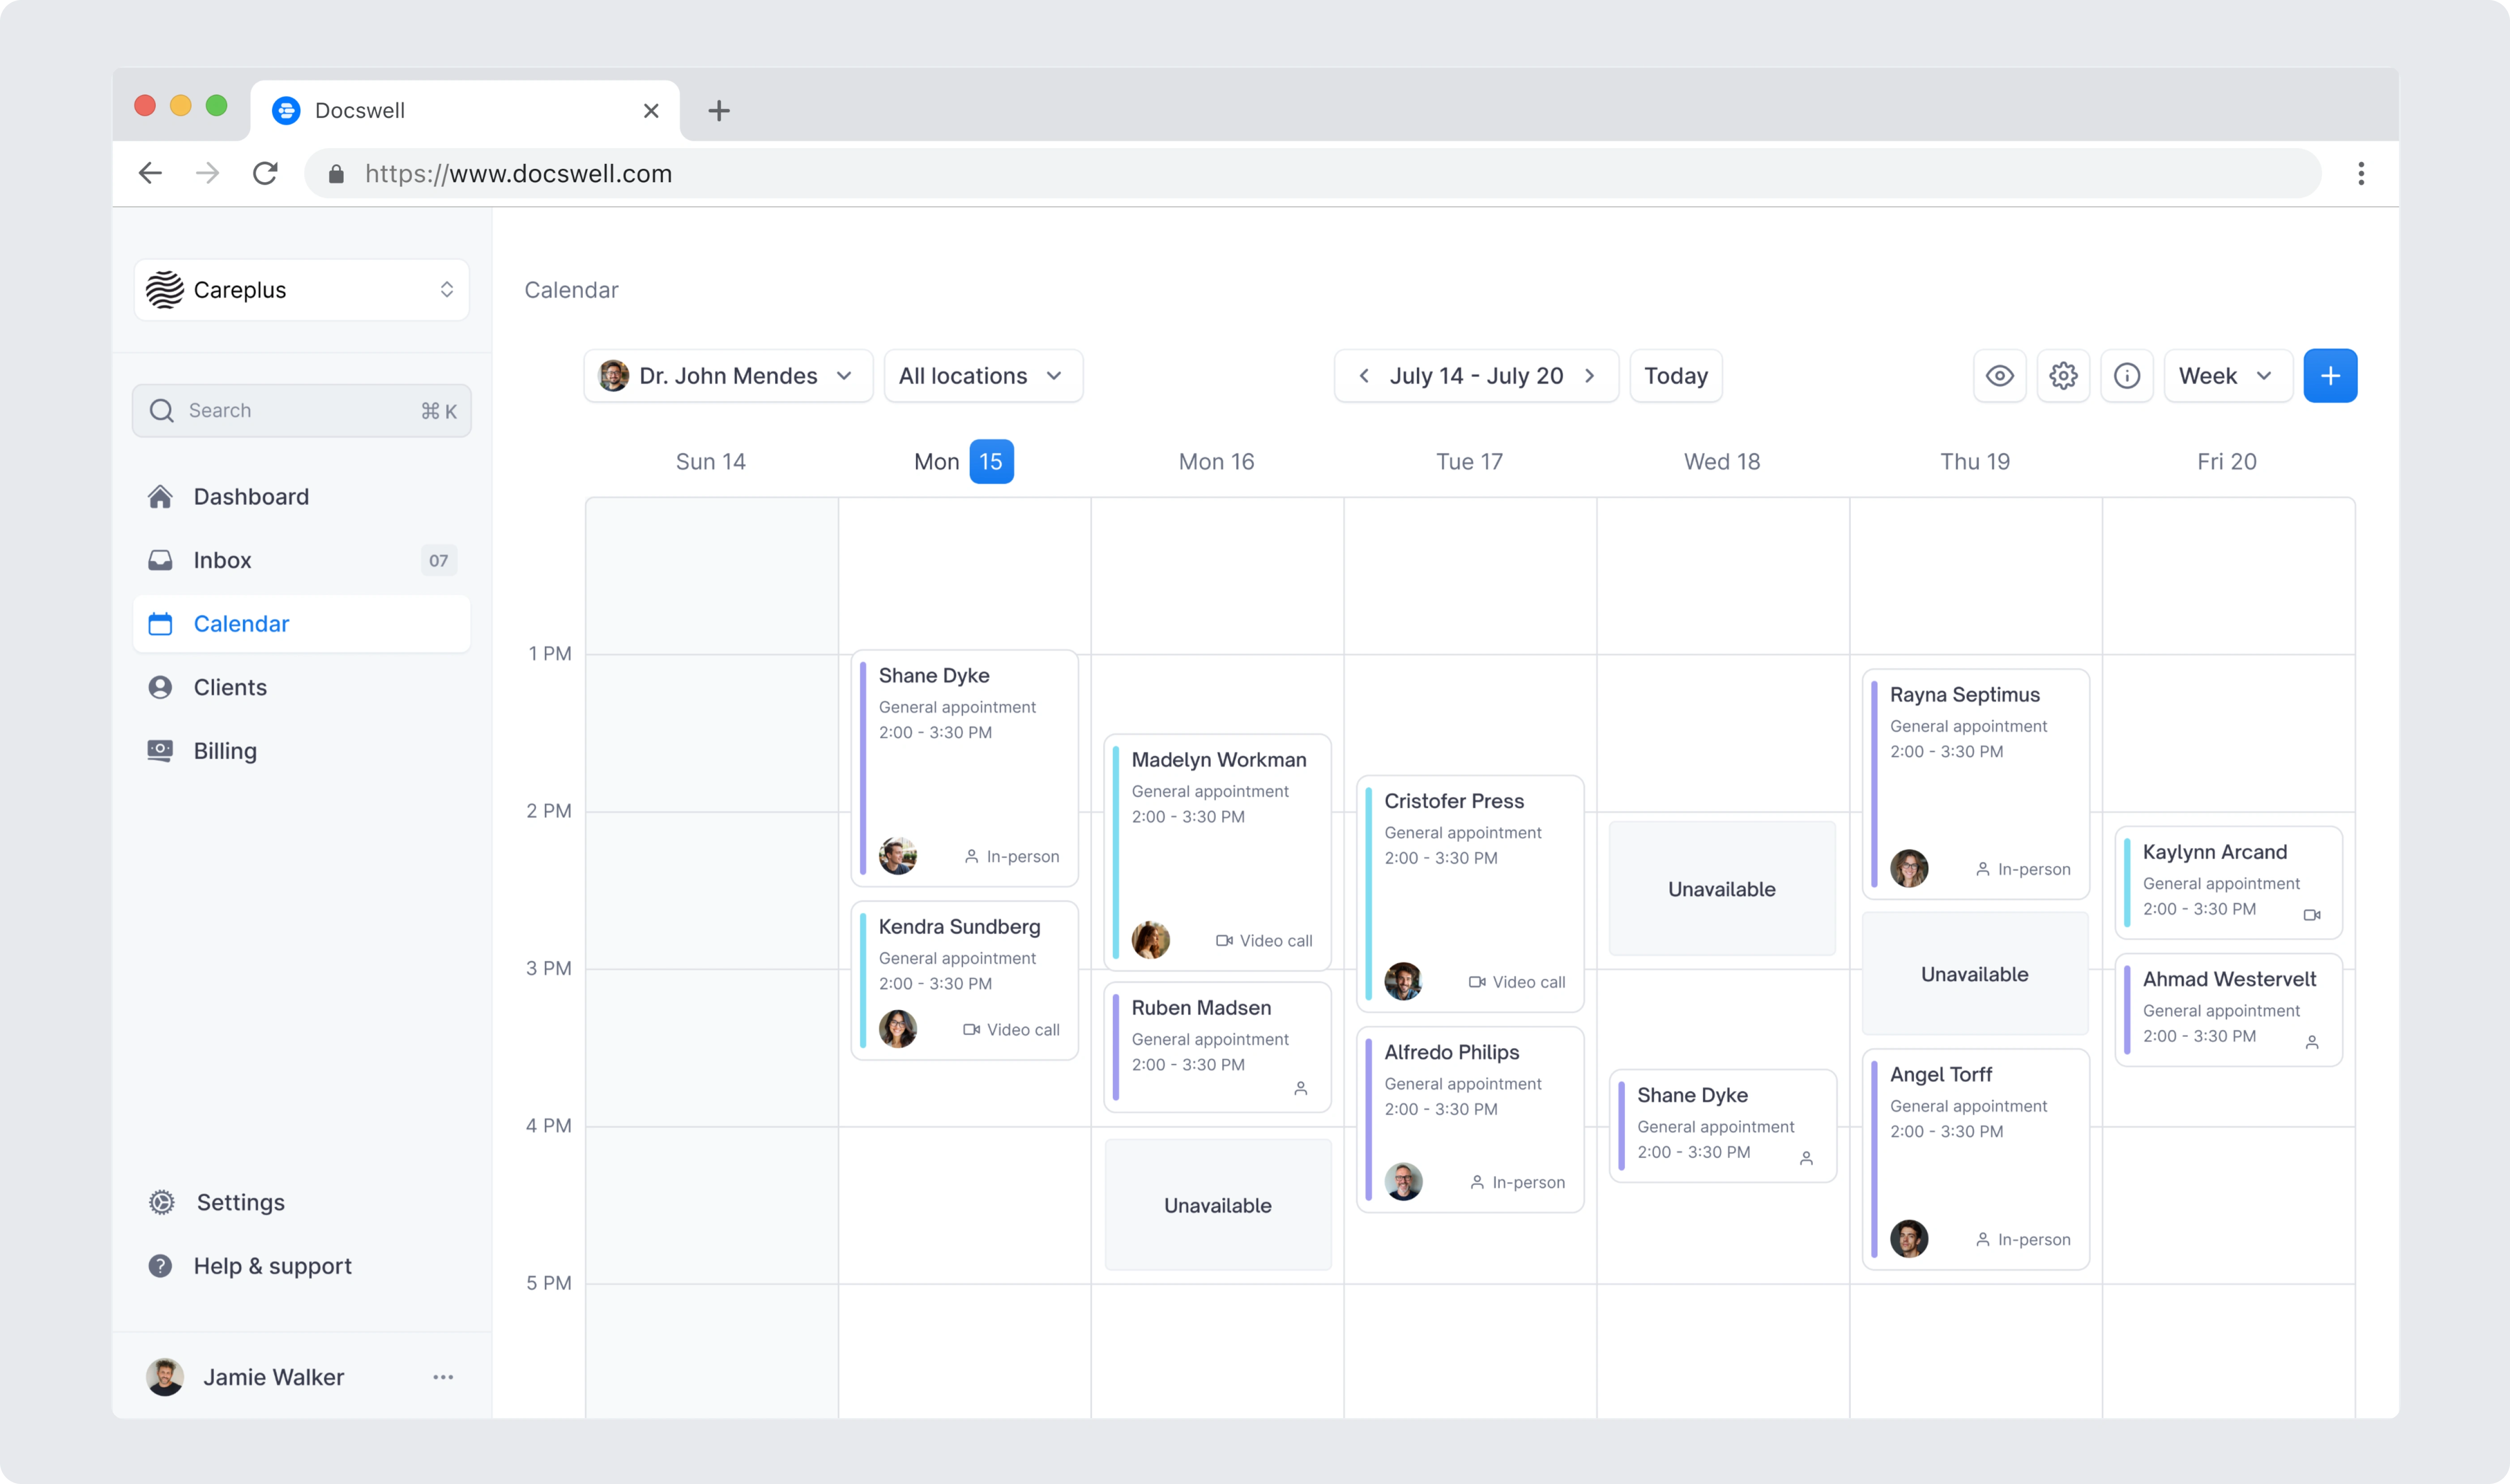Open browser three-dot menu

[2361, 174]
